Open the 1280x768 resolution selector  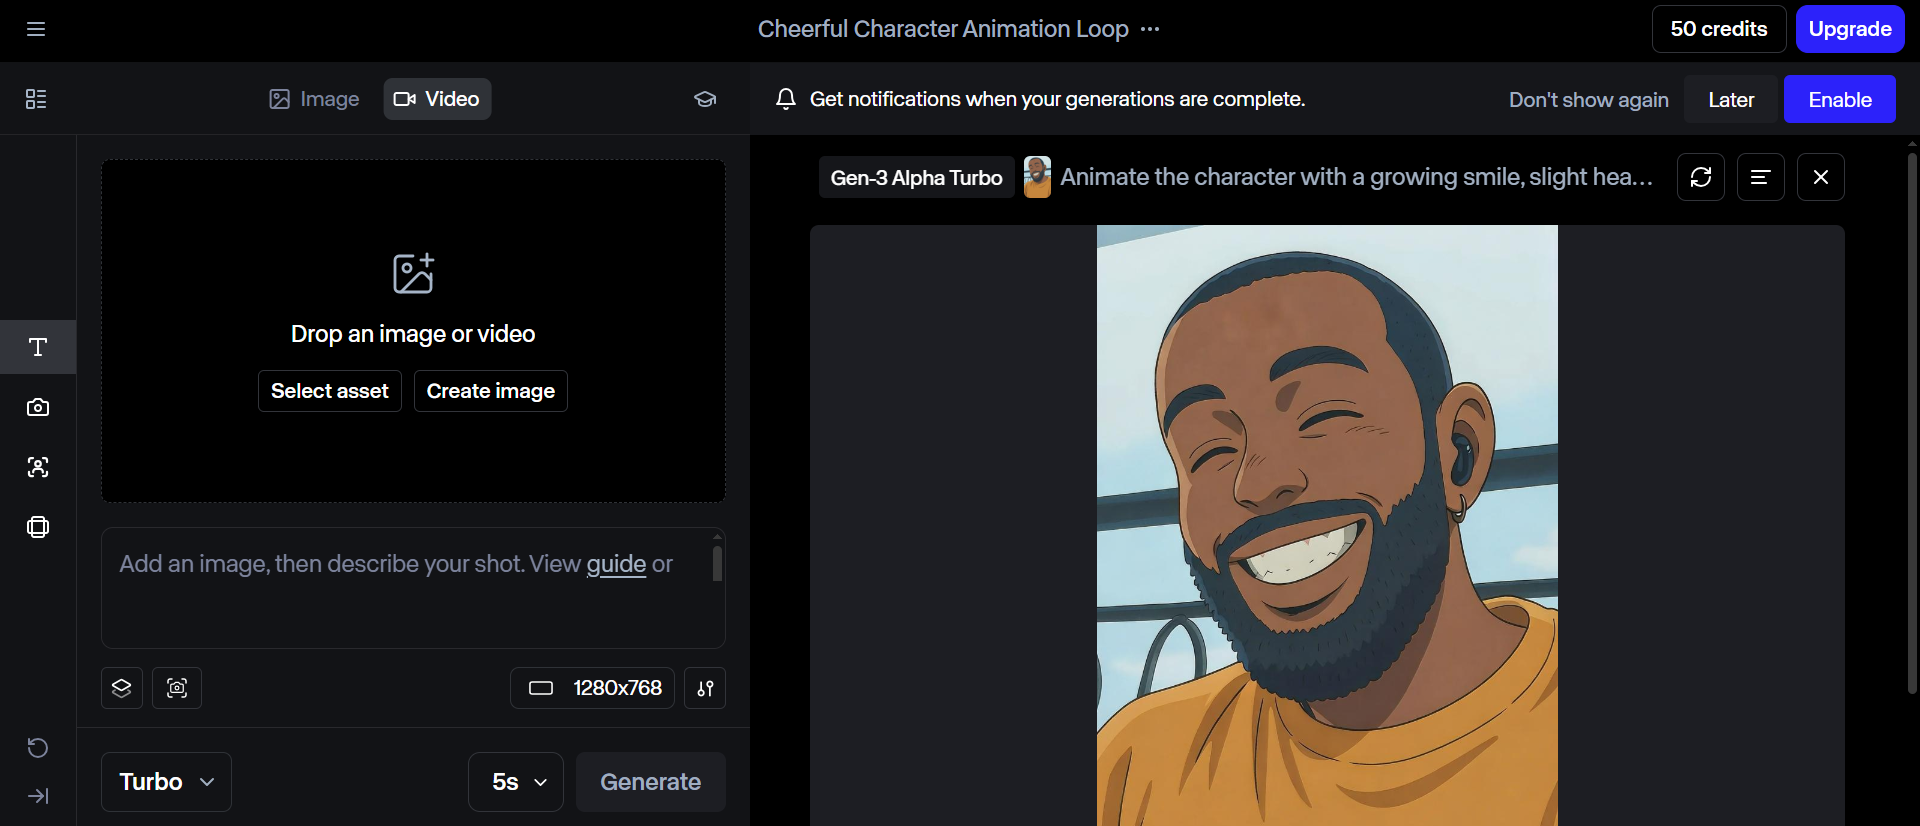point(593,688)
